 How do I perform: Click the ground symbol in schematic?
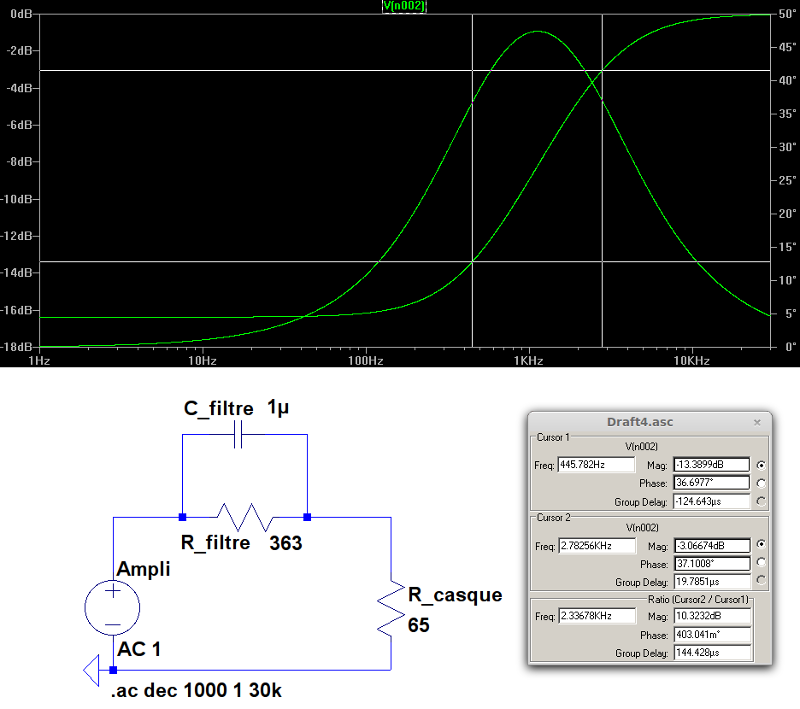(92, 670)
